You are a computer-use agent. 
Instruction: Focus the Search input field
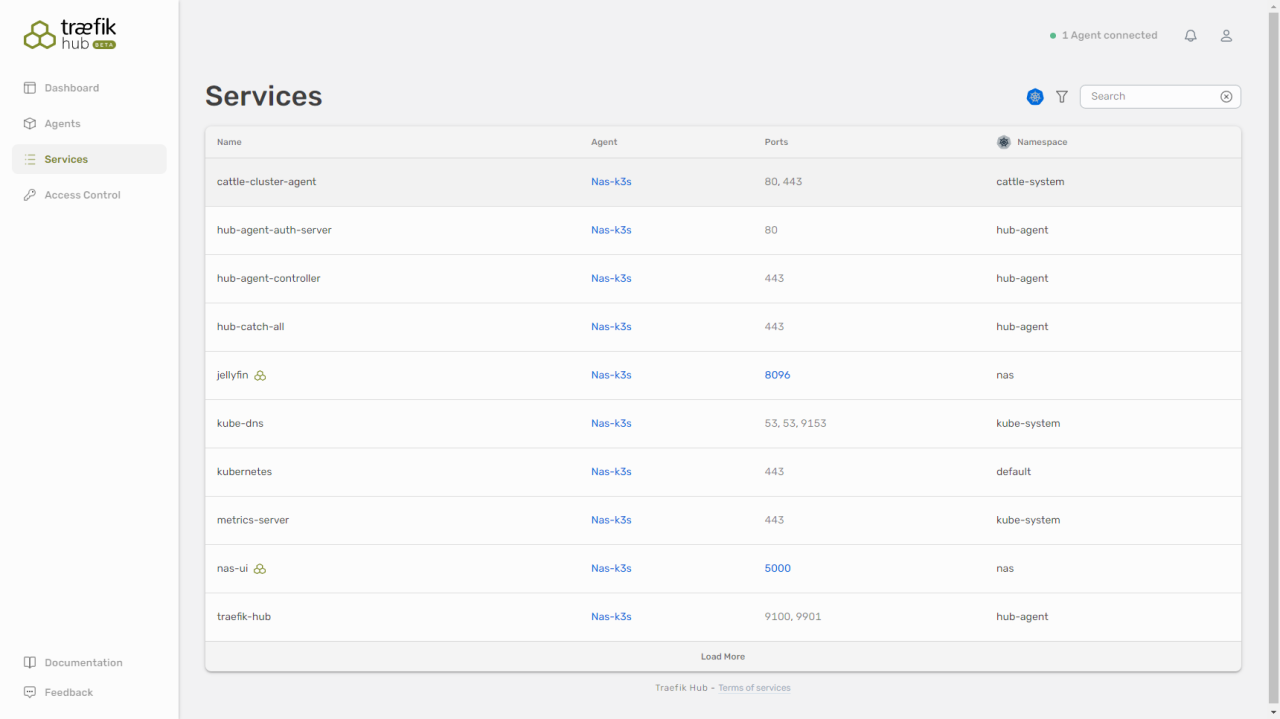(x=1150, y=97)
